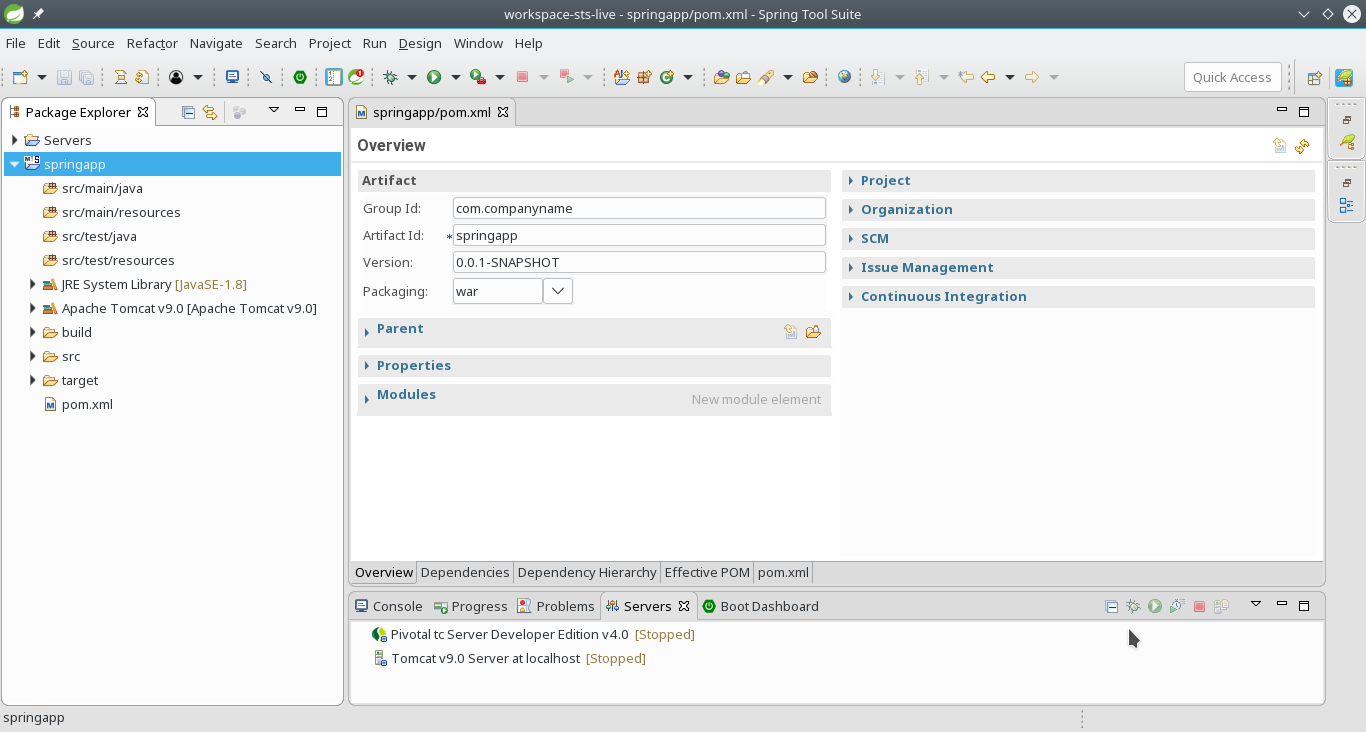Click the Open Type folder toolbar icon
Image resolution: width=1366 pixels, height=732 pixels.
coord(722,77)
